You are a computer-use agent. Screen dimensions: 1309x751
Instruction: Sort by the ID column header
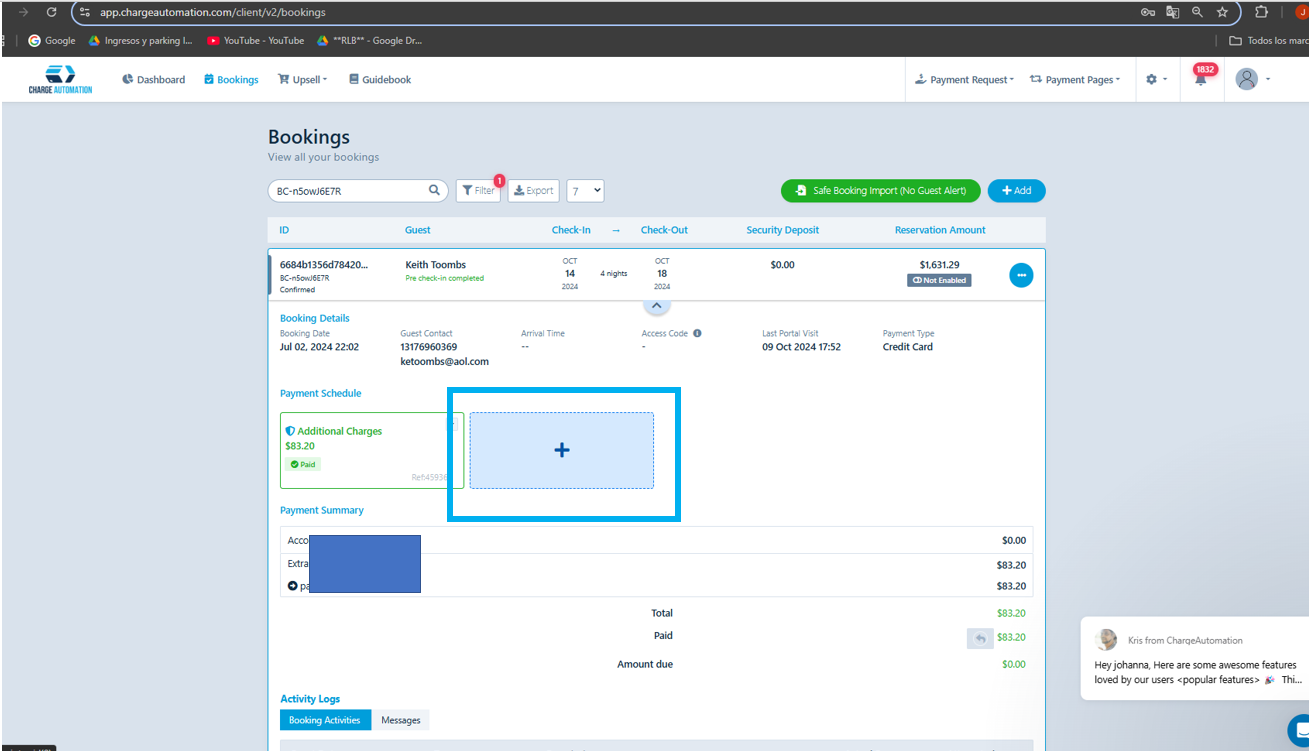[284, 230]
